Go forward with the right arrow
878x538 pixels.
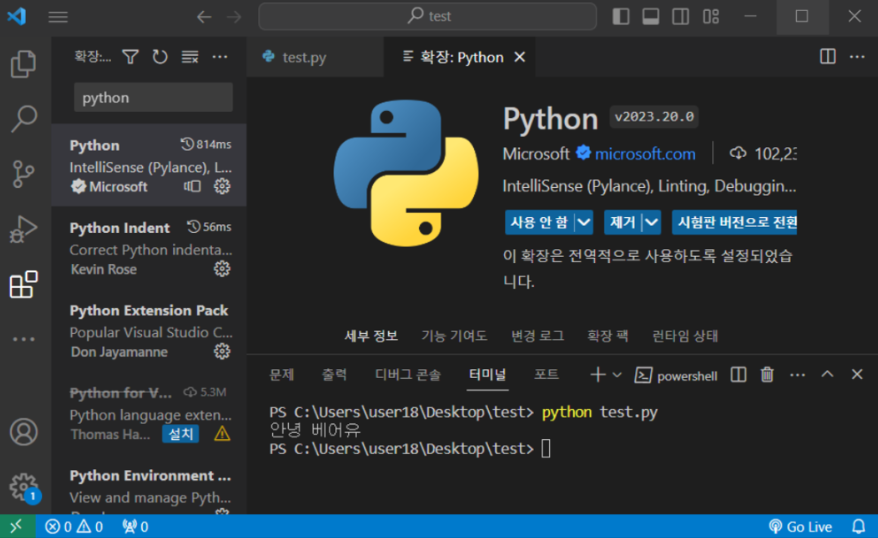tap(234, 17)
